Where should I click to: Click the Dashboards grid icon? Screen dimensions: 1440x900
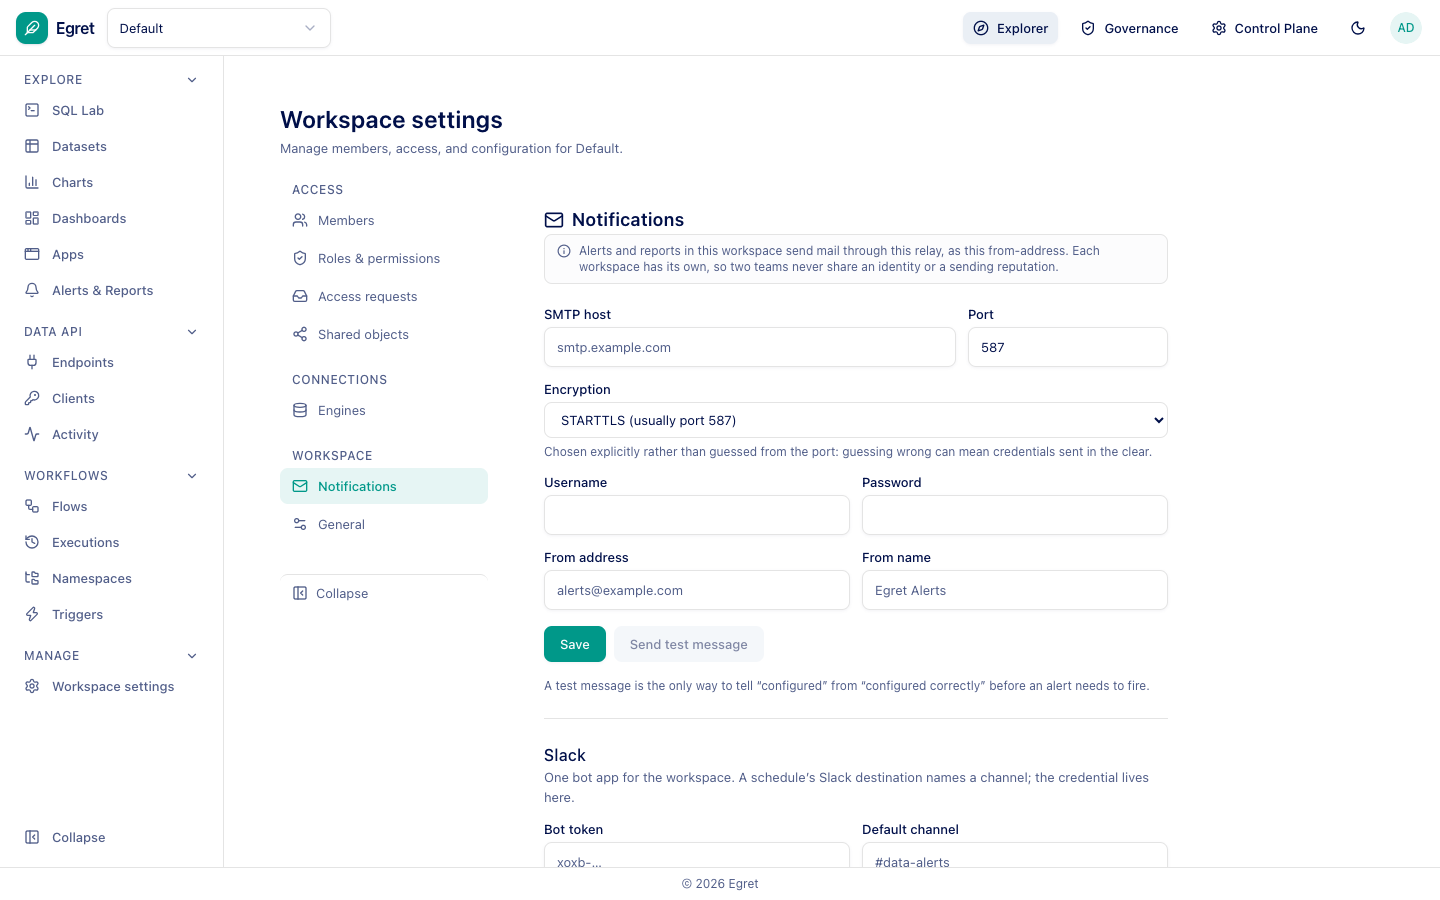click(32, 218)
